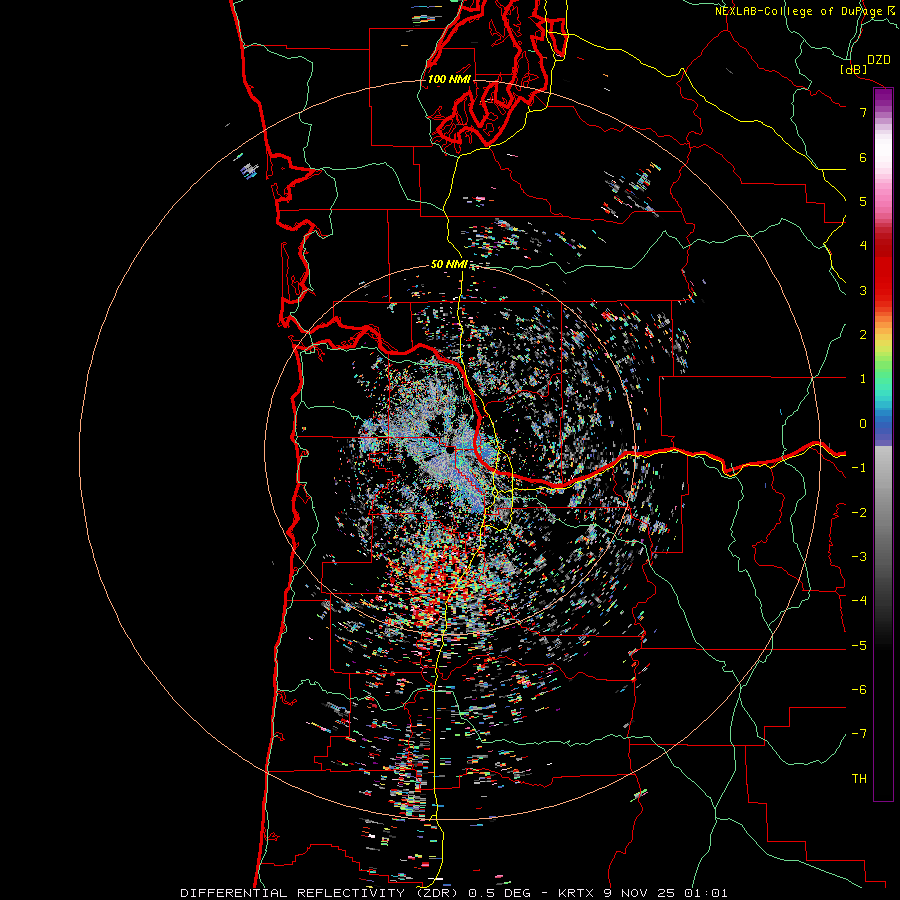Click color scale label -4
Screen dimensions: 900x900
point(859,601)
